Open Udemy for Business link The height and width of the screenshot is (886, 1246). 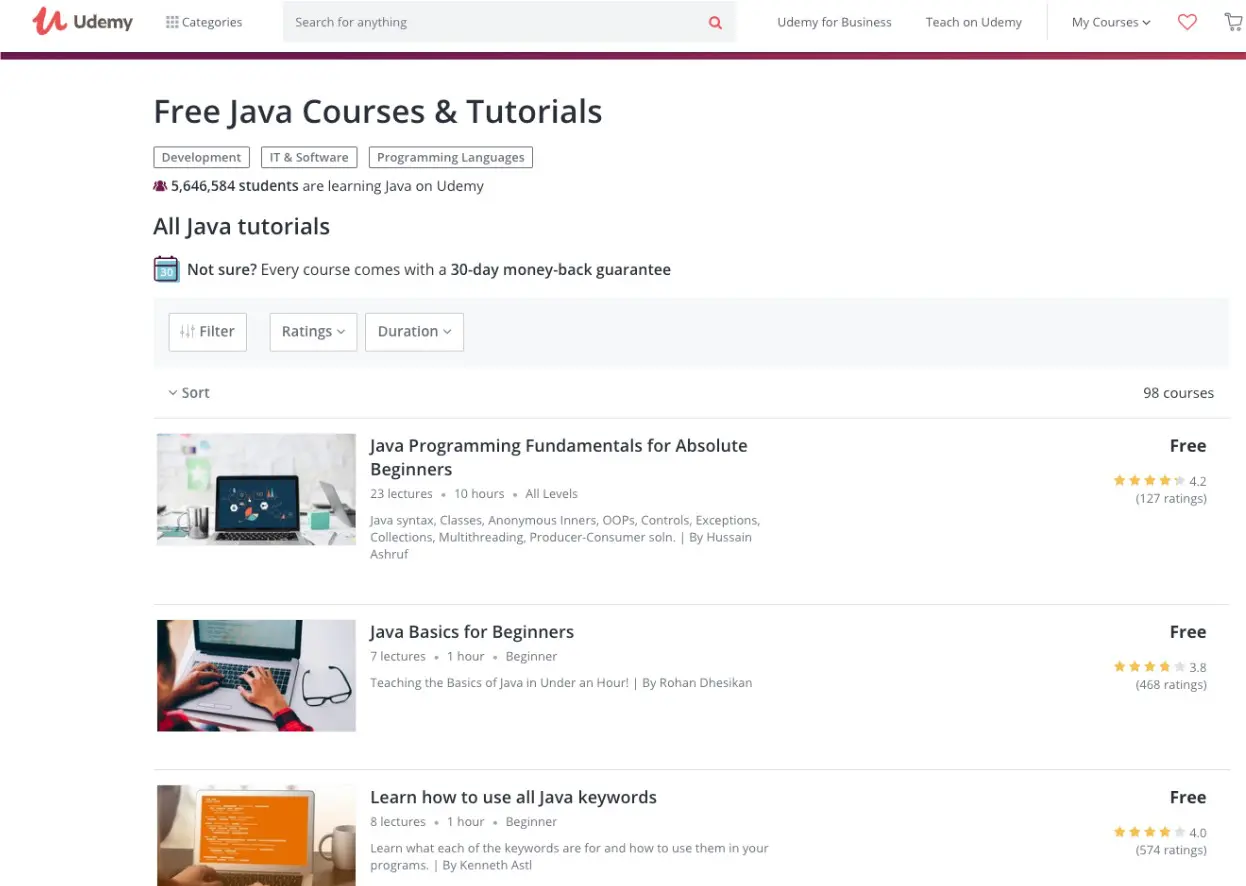pyautogui.click(x=834, y=22)
